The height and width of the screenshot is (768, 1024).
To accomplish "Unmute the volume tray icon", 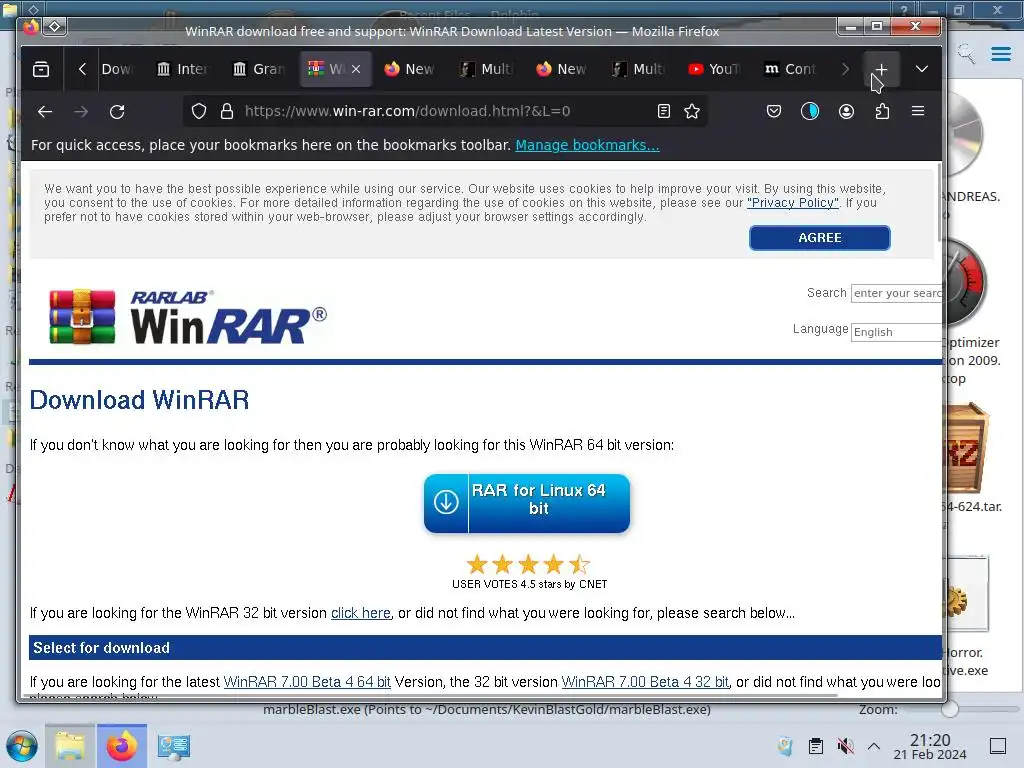I will click(x=845, y=746).
